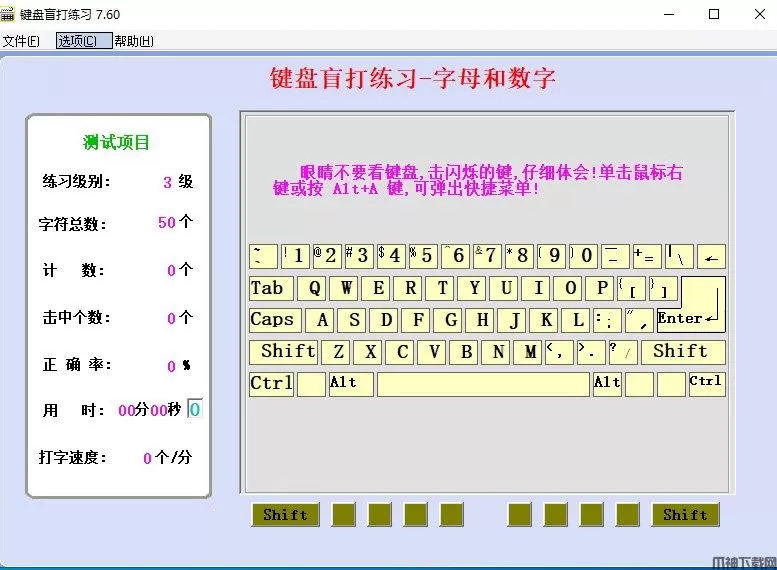This screenshot has height=570, width=777.
Task: Click the colon semicolon key
Action: point(608,320)
